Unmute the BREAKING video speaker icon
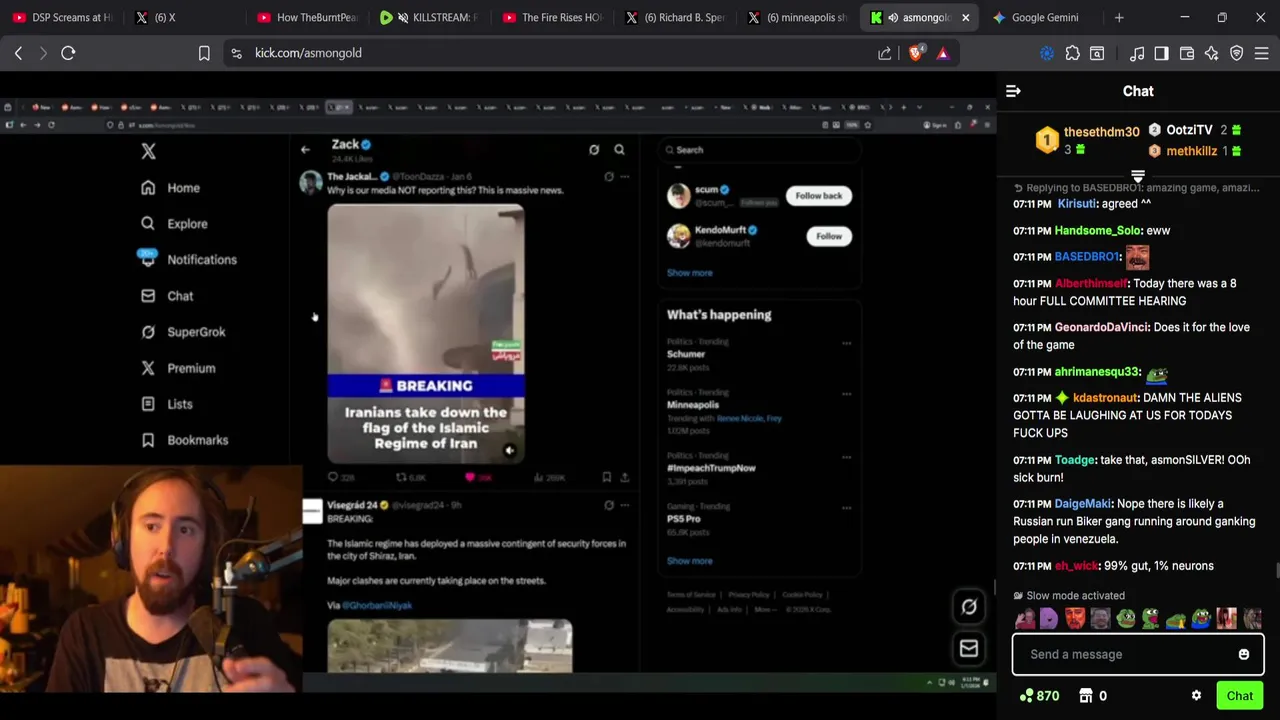1280x720 pixels. coord(509,451)
